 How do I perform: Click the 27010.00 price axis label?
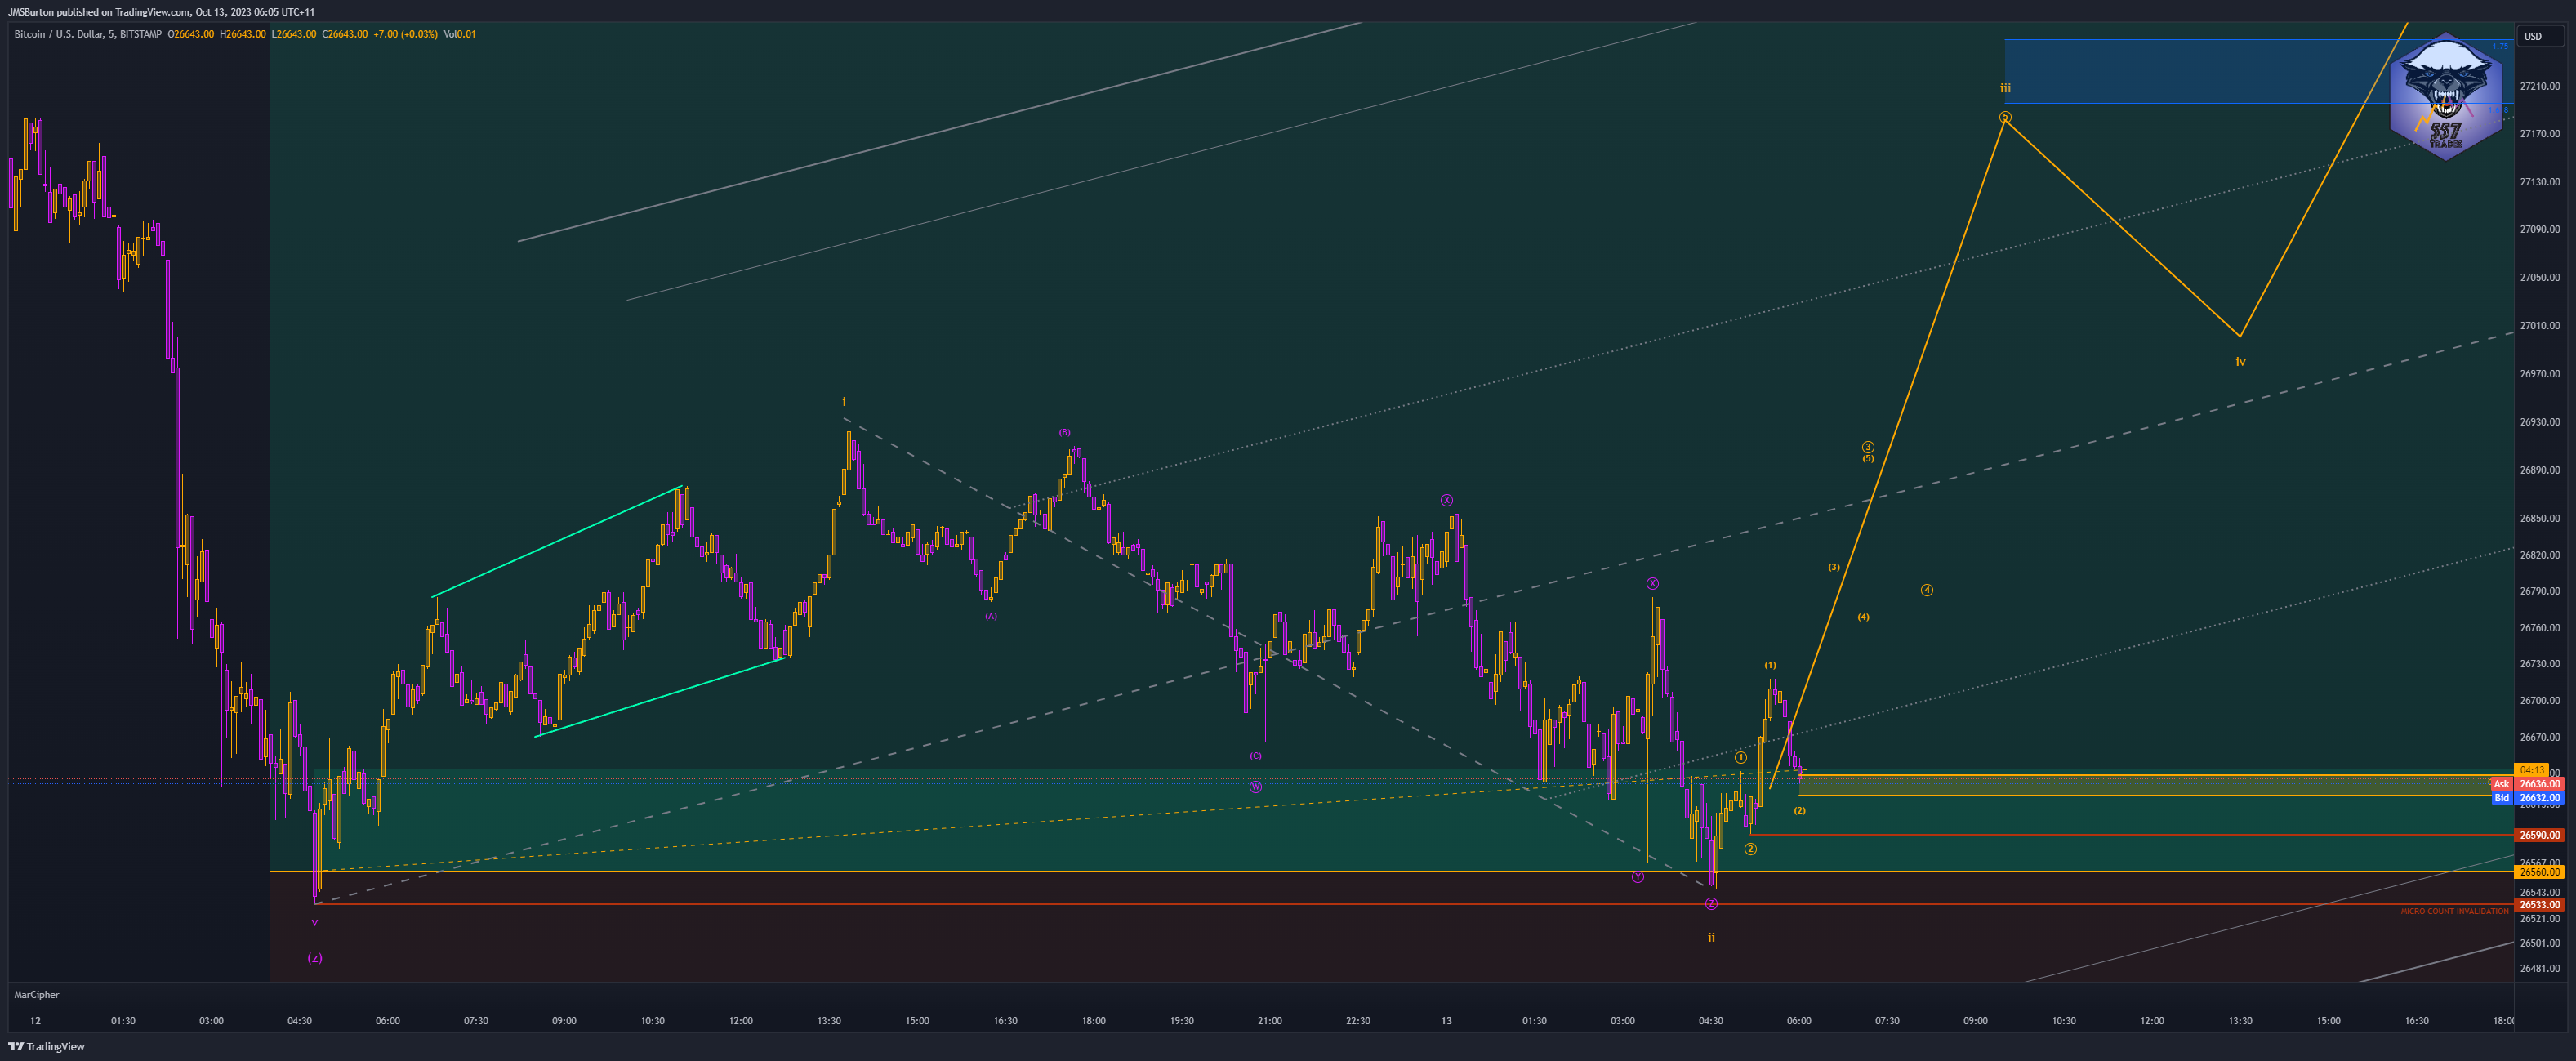2540,325
